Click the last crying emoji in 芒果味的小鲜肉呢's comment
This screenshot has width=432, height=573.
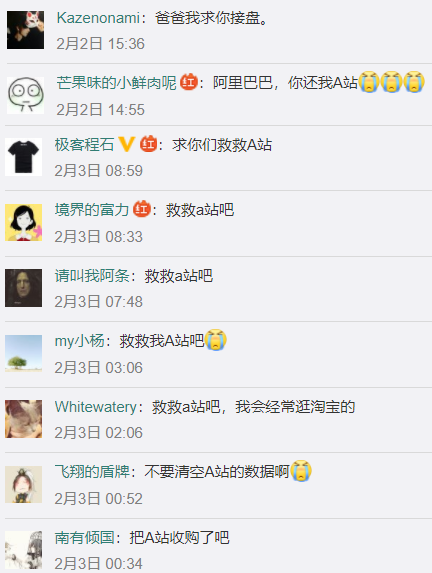(x=414, y=82)
